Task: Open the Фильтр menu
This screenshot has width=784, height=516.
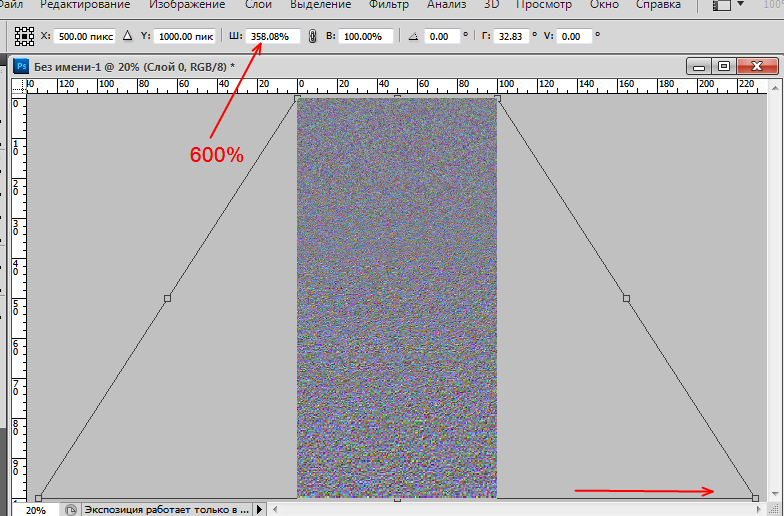Action: (388, 4)
